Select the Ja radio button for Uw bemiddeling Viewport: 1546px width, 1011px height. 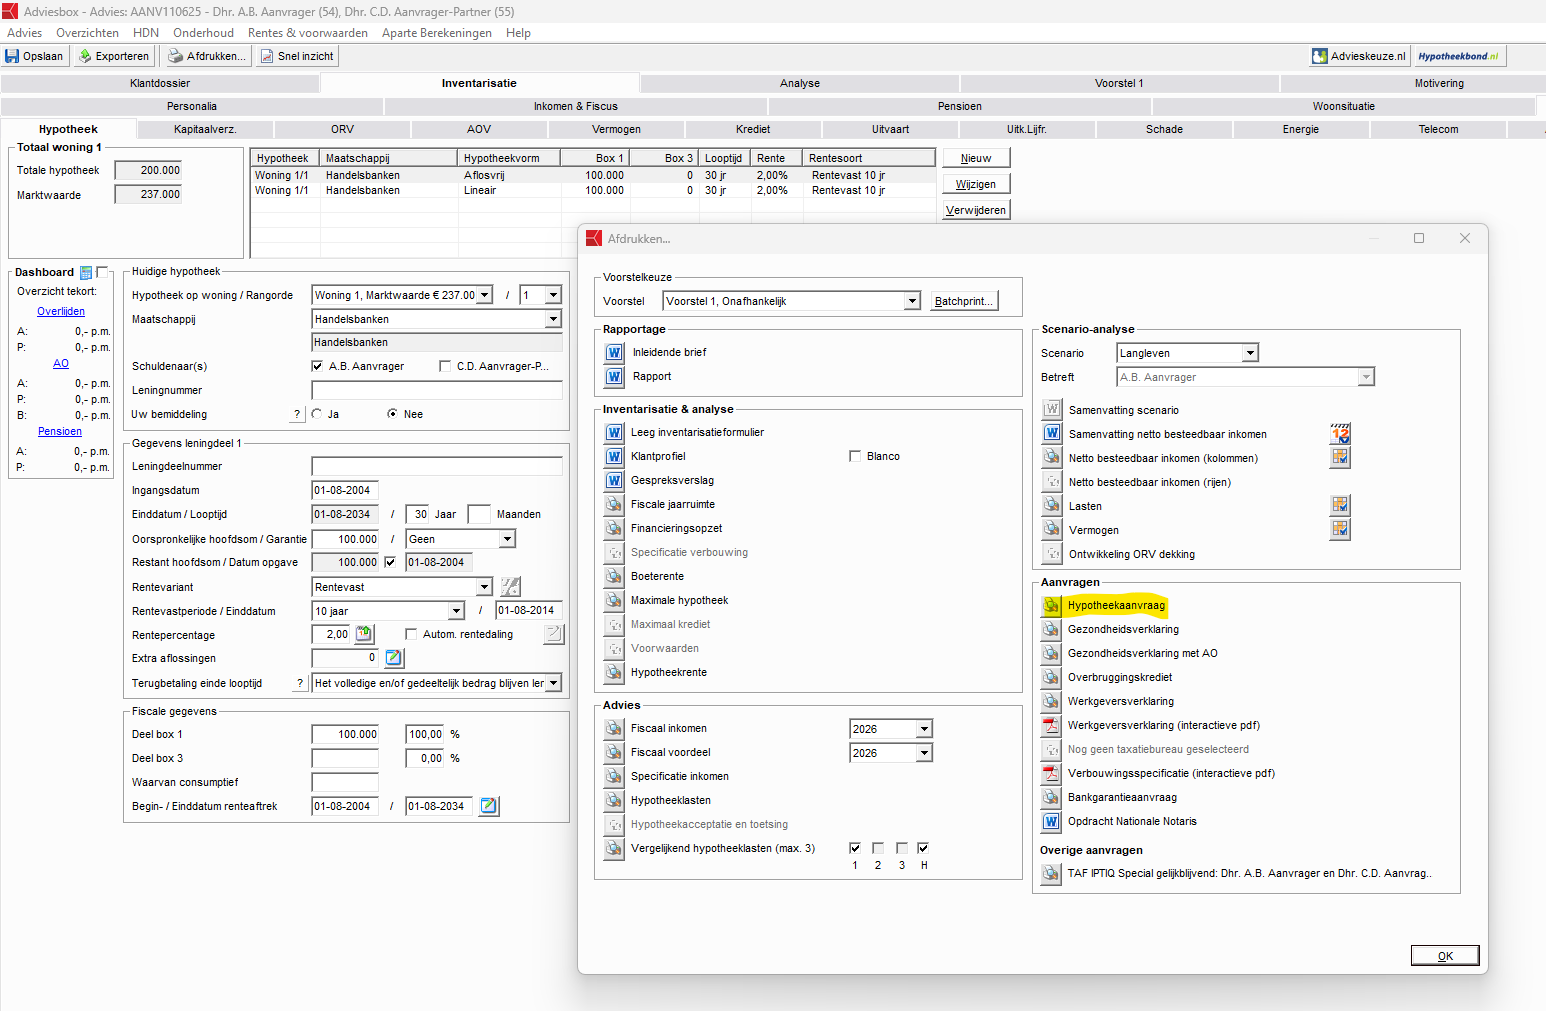[317, 414]
